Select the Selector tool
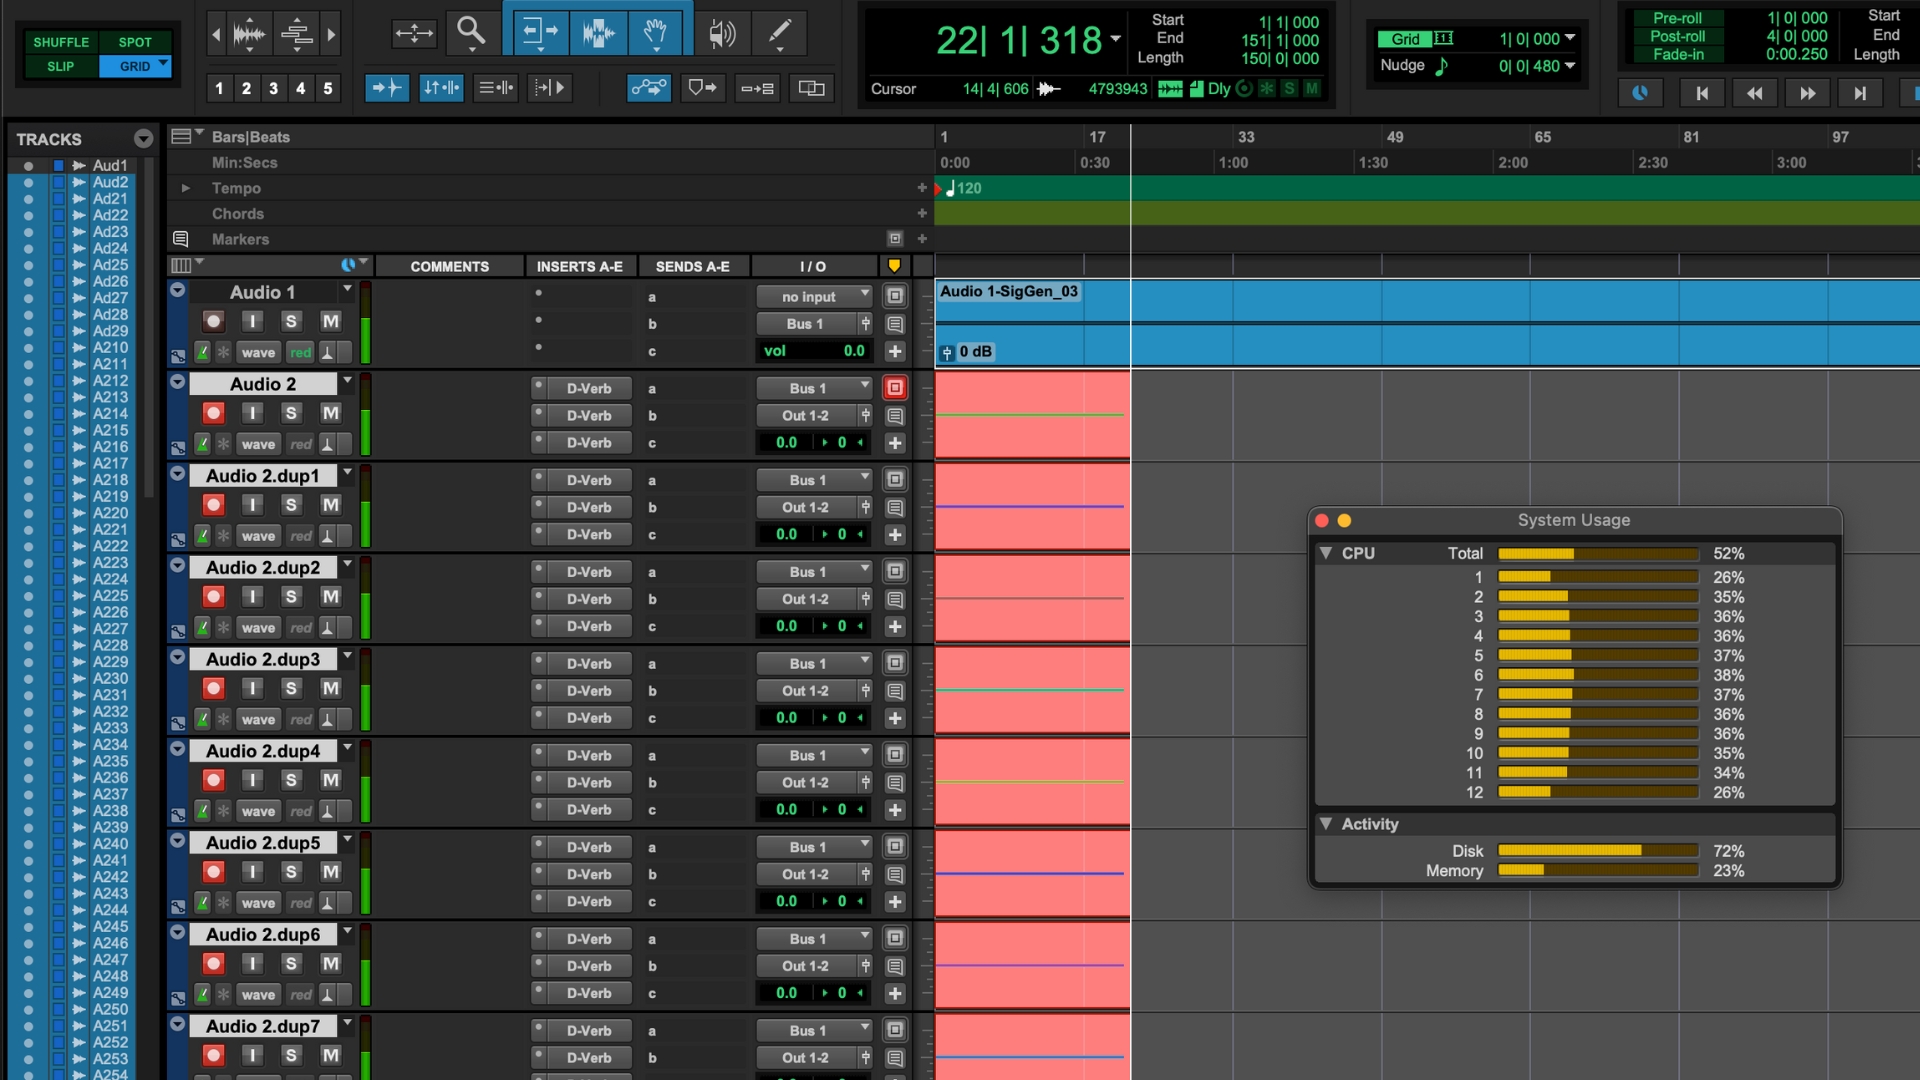The image size is (1920, 1080). [598, 33]
